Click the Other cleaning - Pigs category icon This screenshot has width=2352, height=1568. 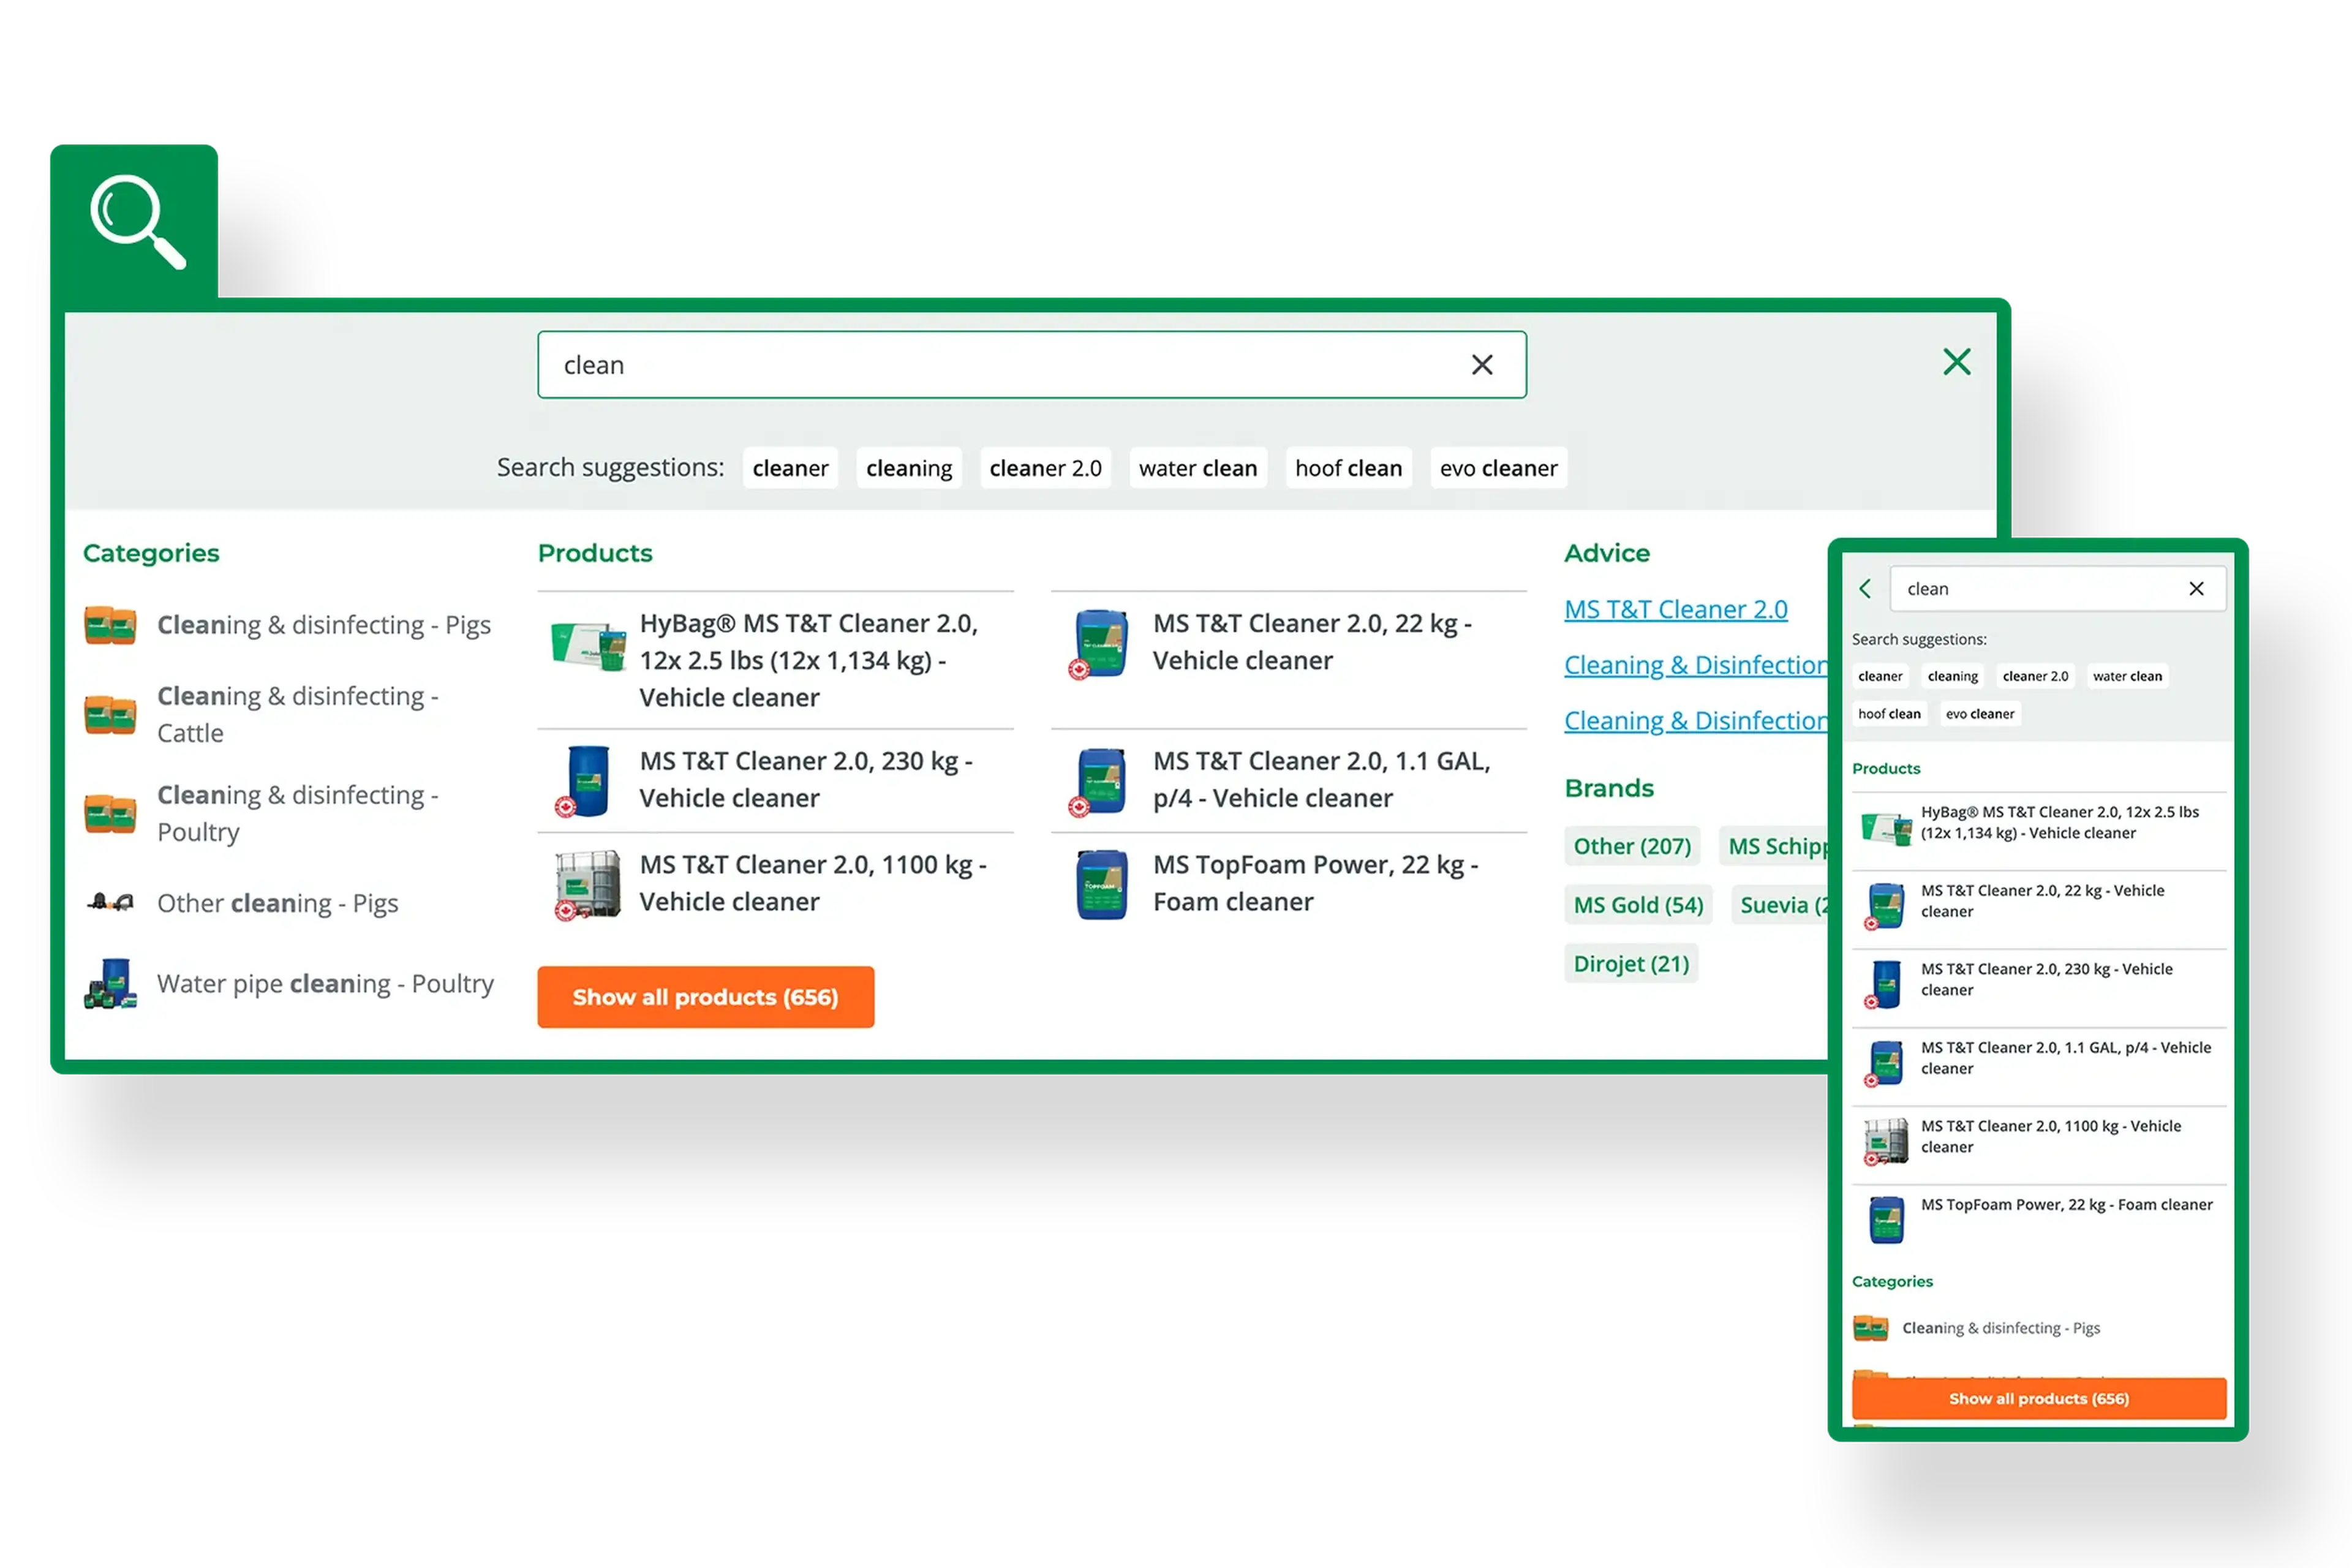[x=110, y=903]
